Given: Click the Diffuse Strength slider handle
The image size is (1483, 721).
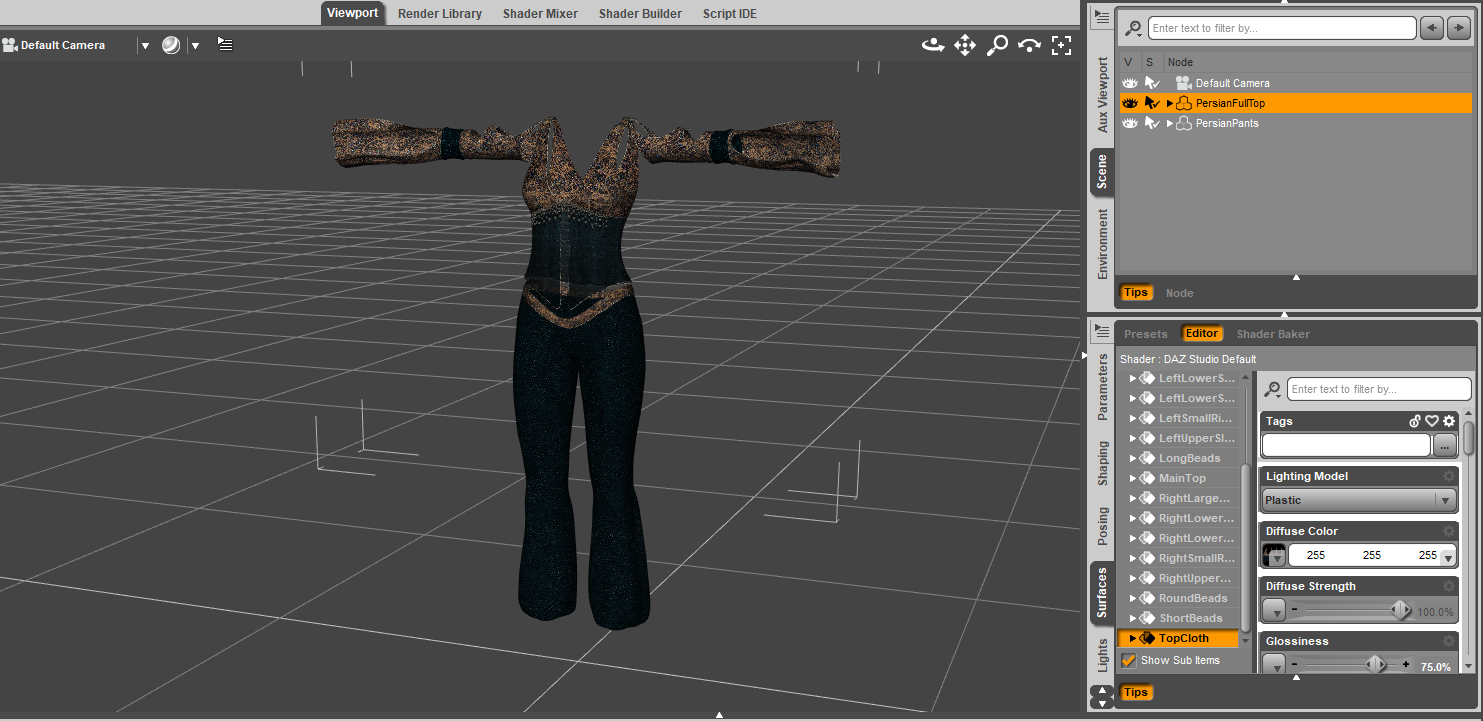Looking at the screenshot, I should coord(1401,610).
